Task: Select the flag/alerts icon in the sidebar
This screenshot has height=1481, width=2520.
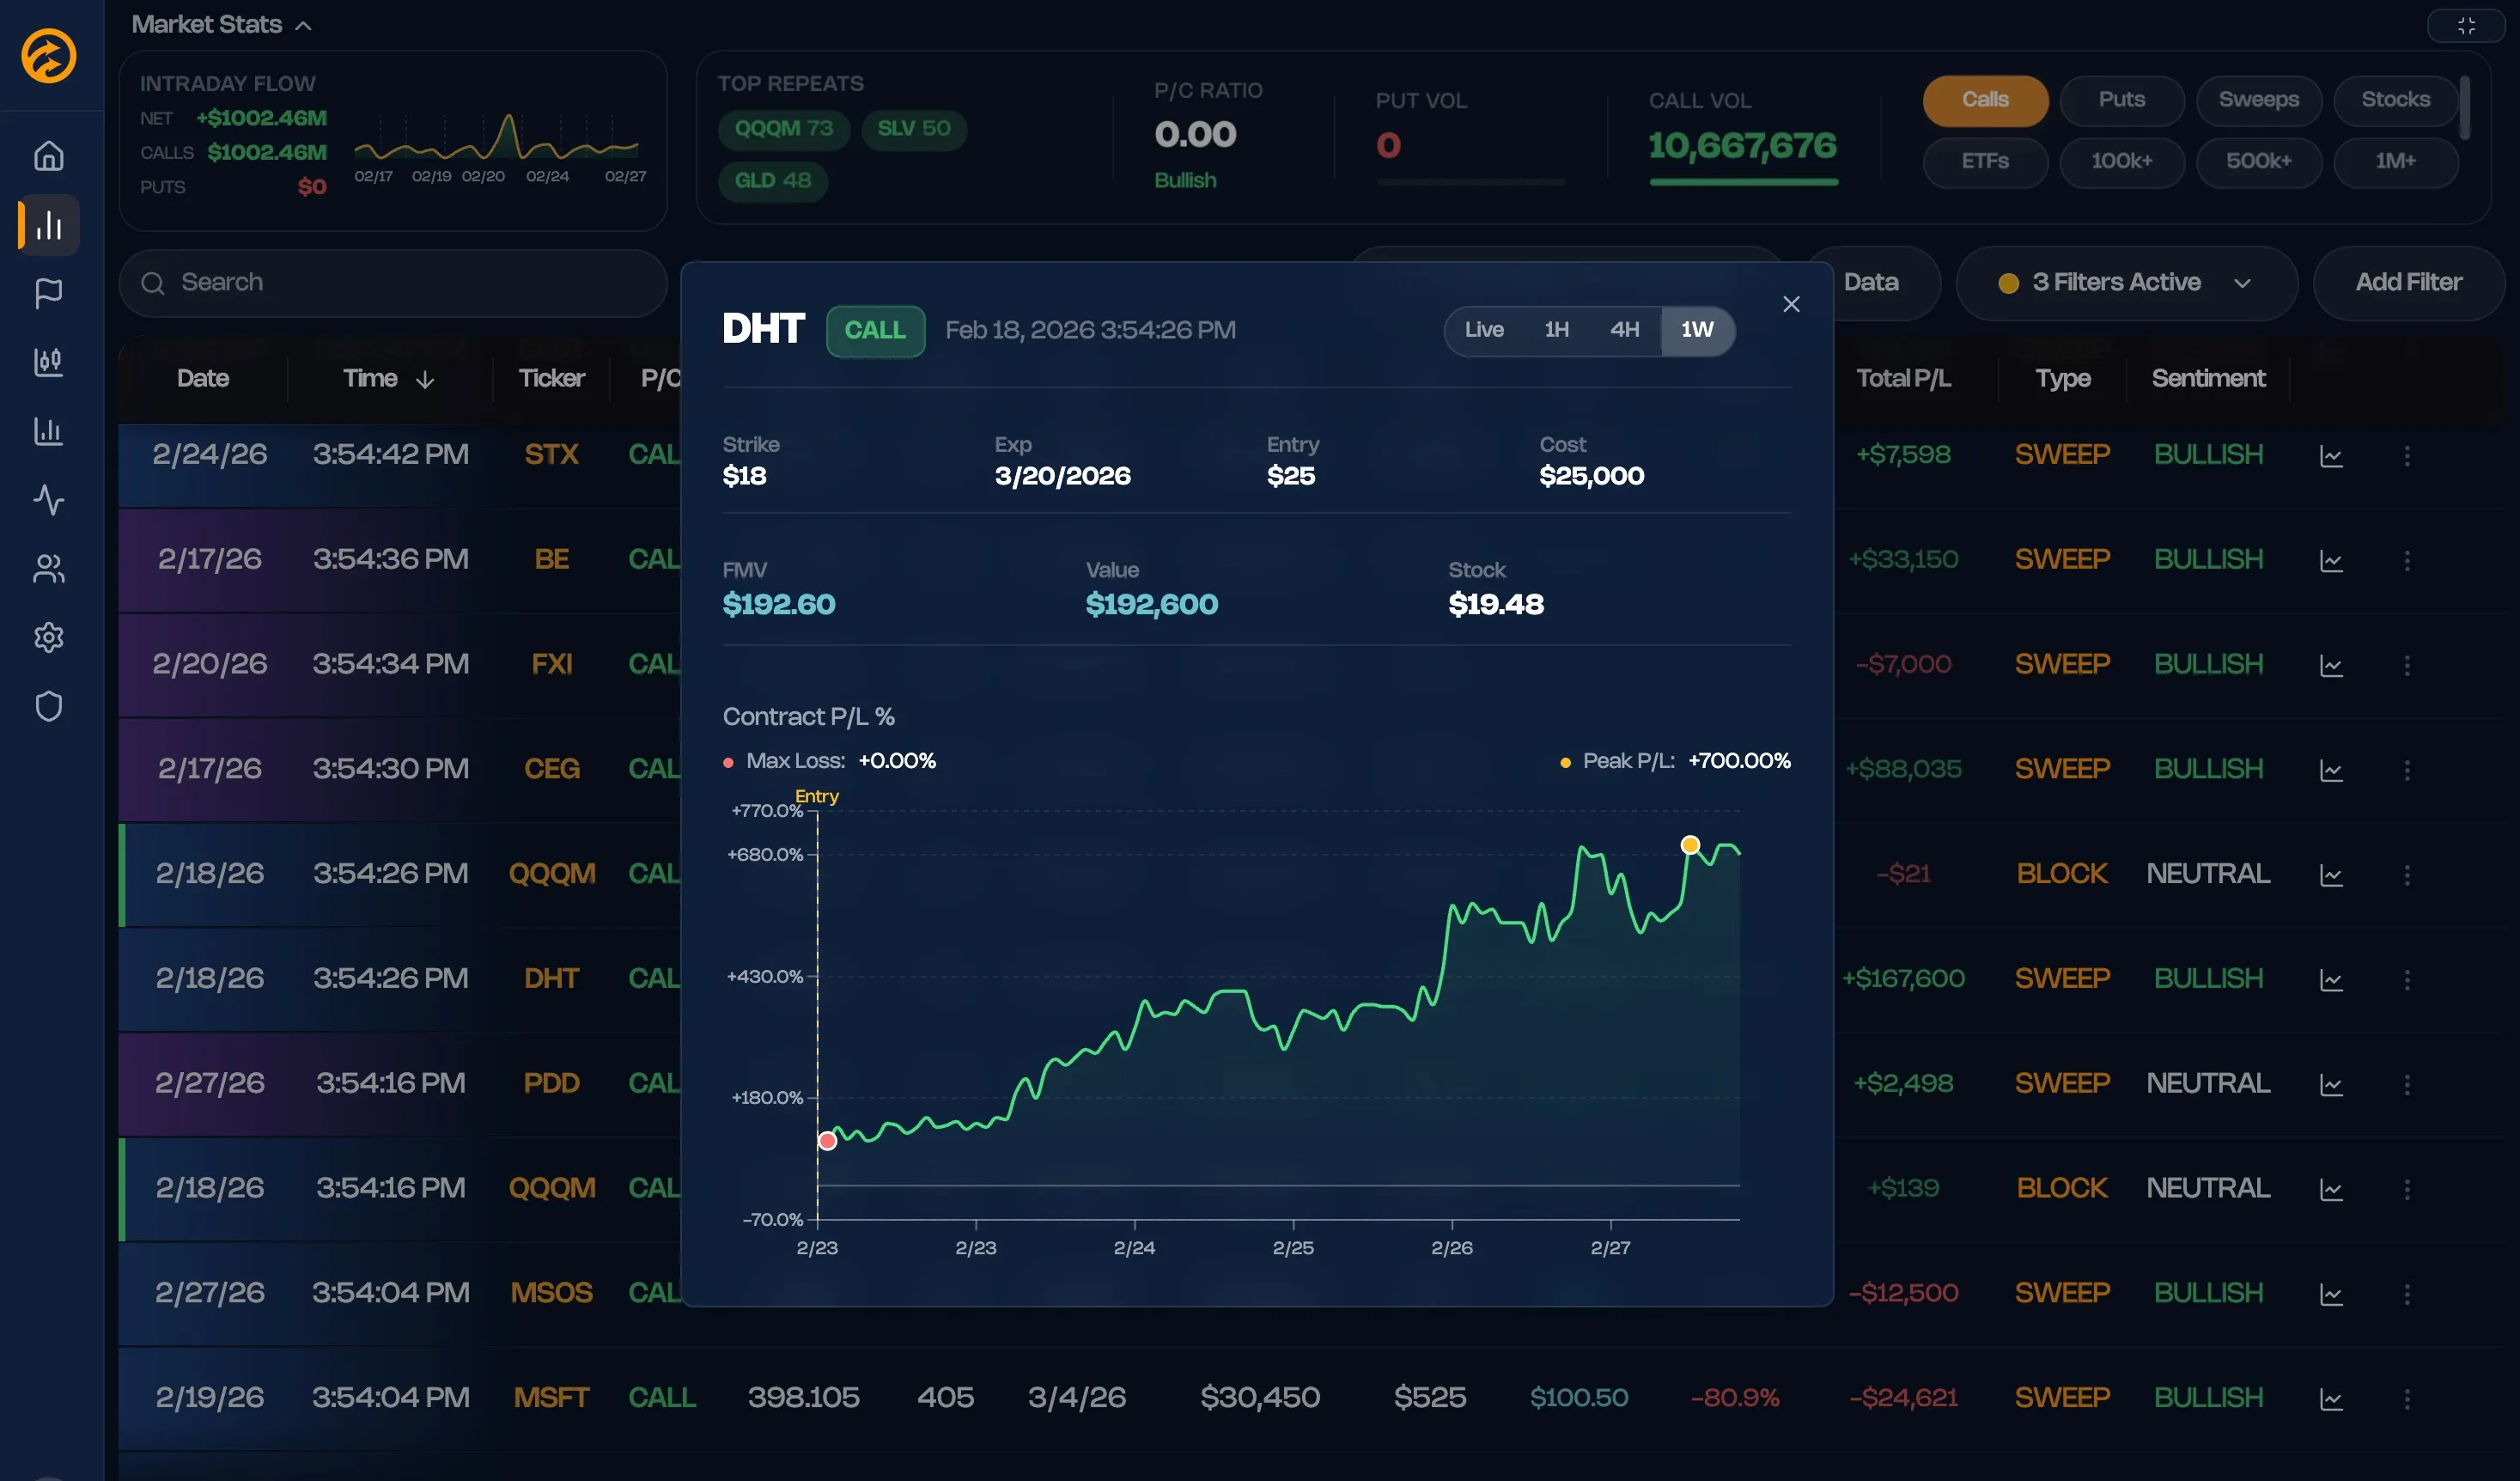Action: click(47, 293)
